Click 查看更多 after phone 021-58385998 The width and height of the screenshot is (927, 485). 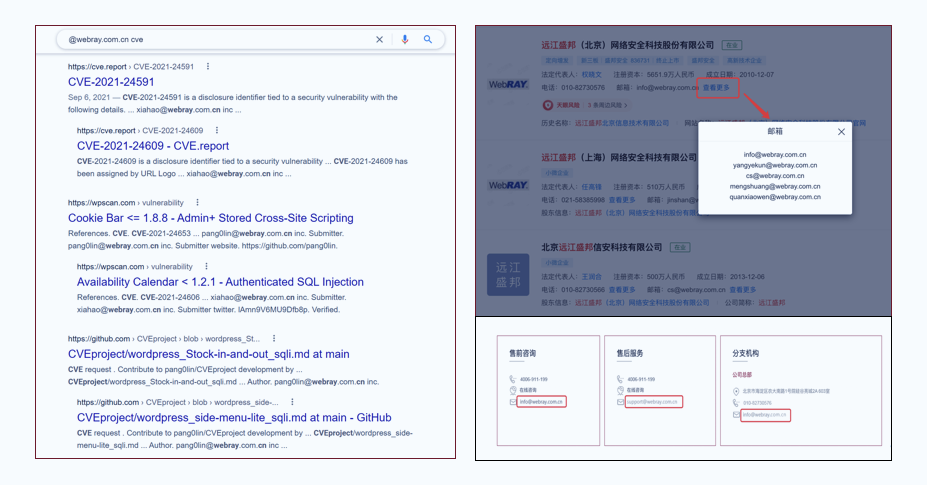[622, 200]
